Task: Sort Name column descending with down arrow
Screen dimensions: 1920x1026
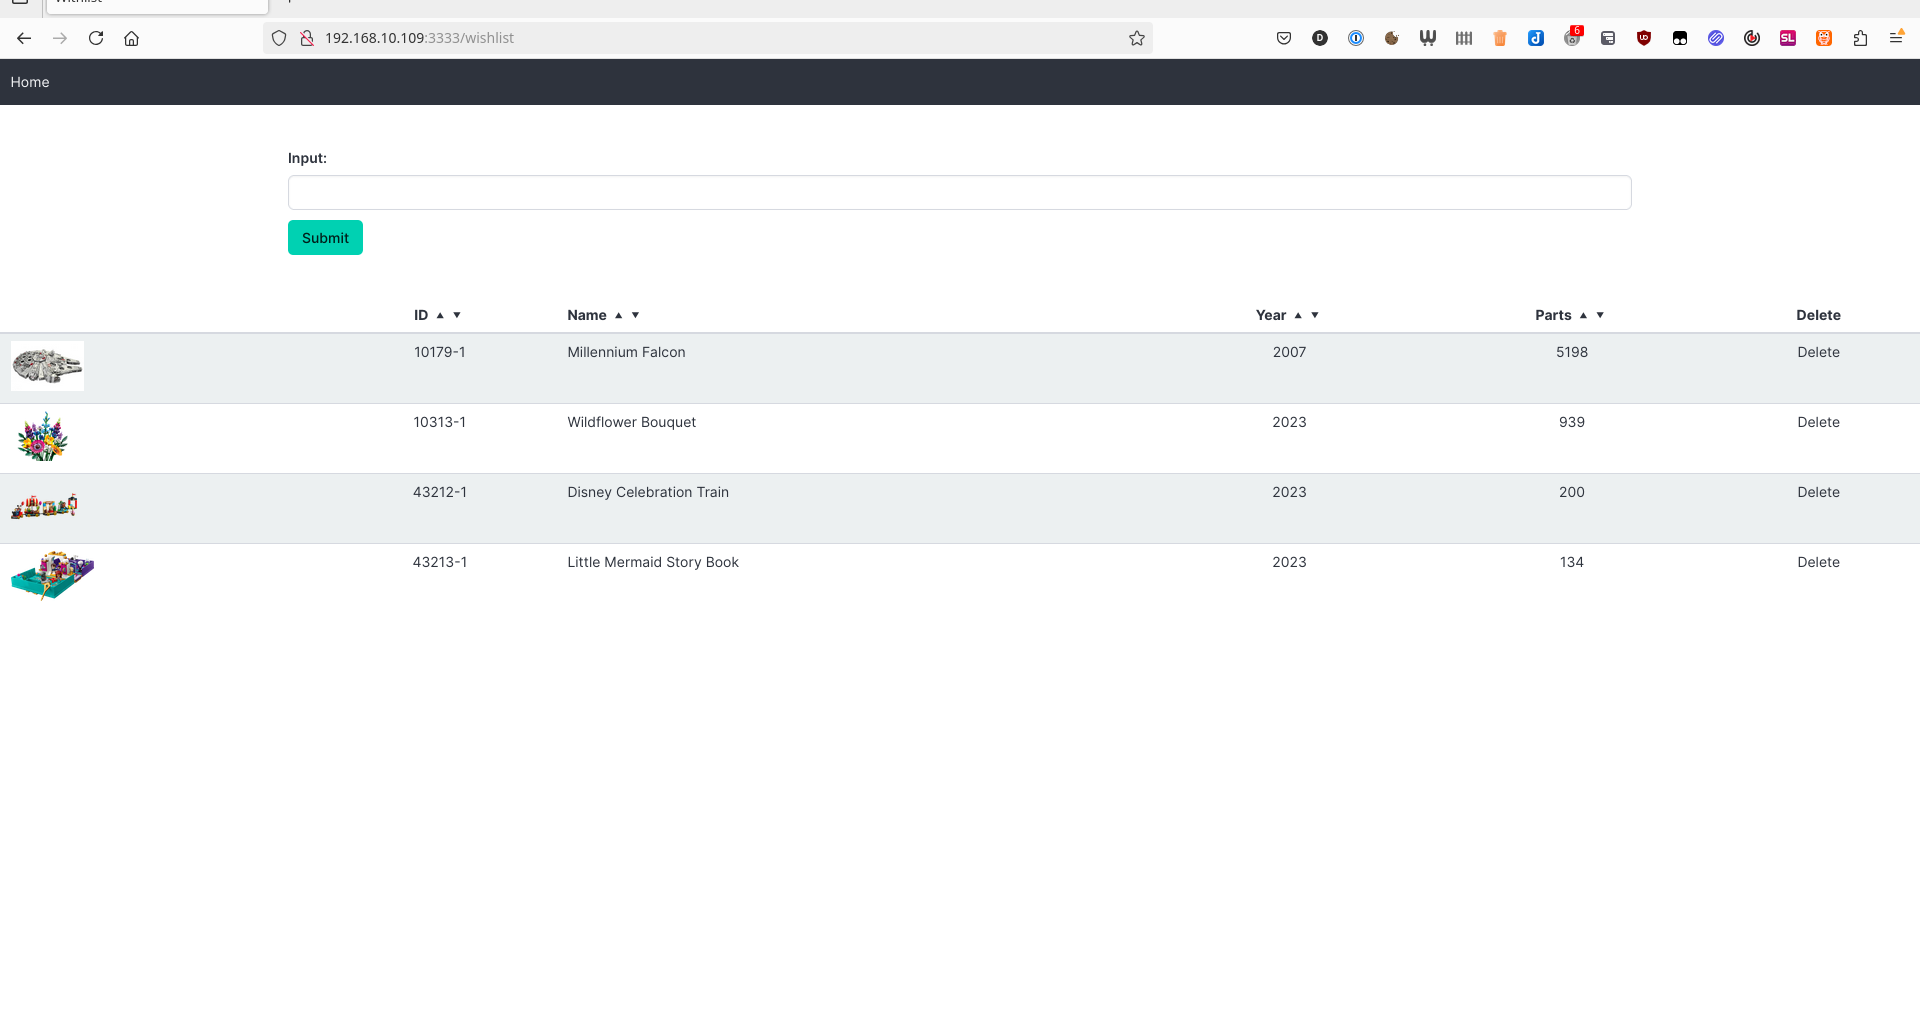Action: pyautogui.click(x=635, y=315)
